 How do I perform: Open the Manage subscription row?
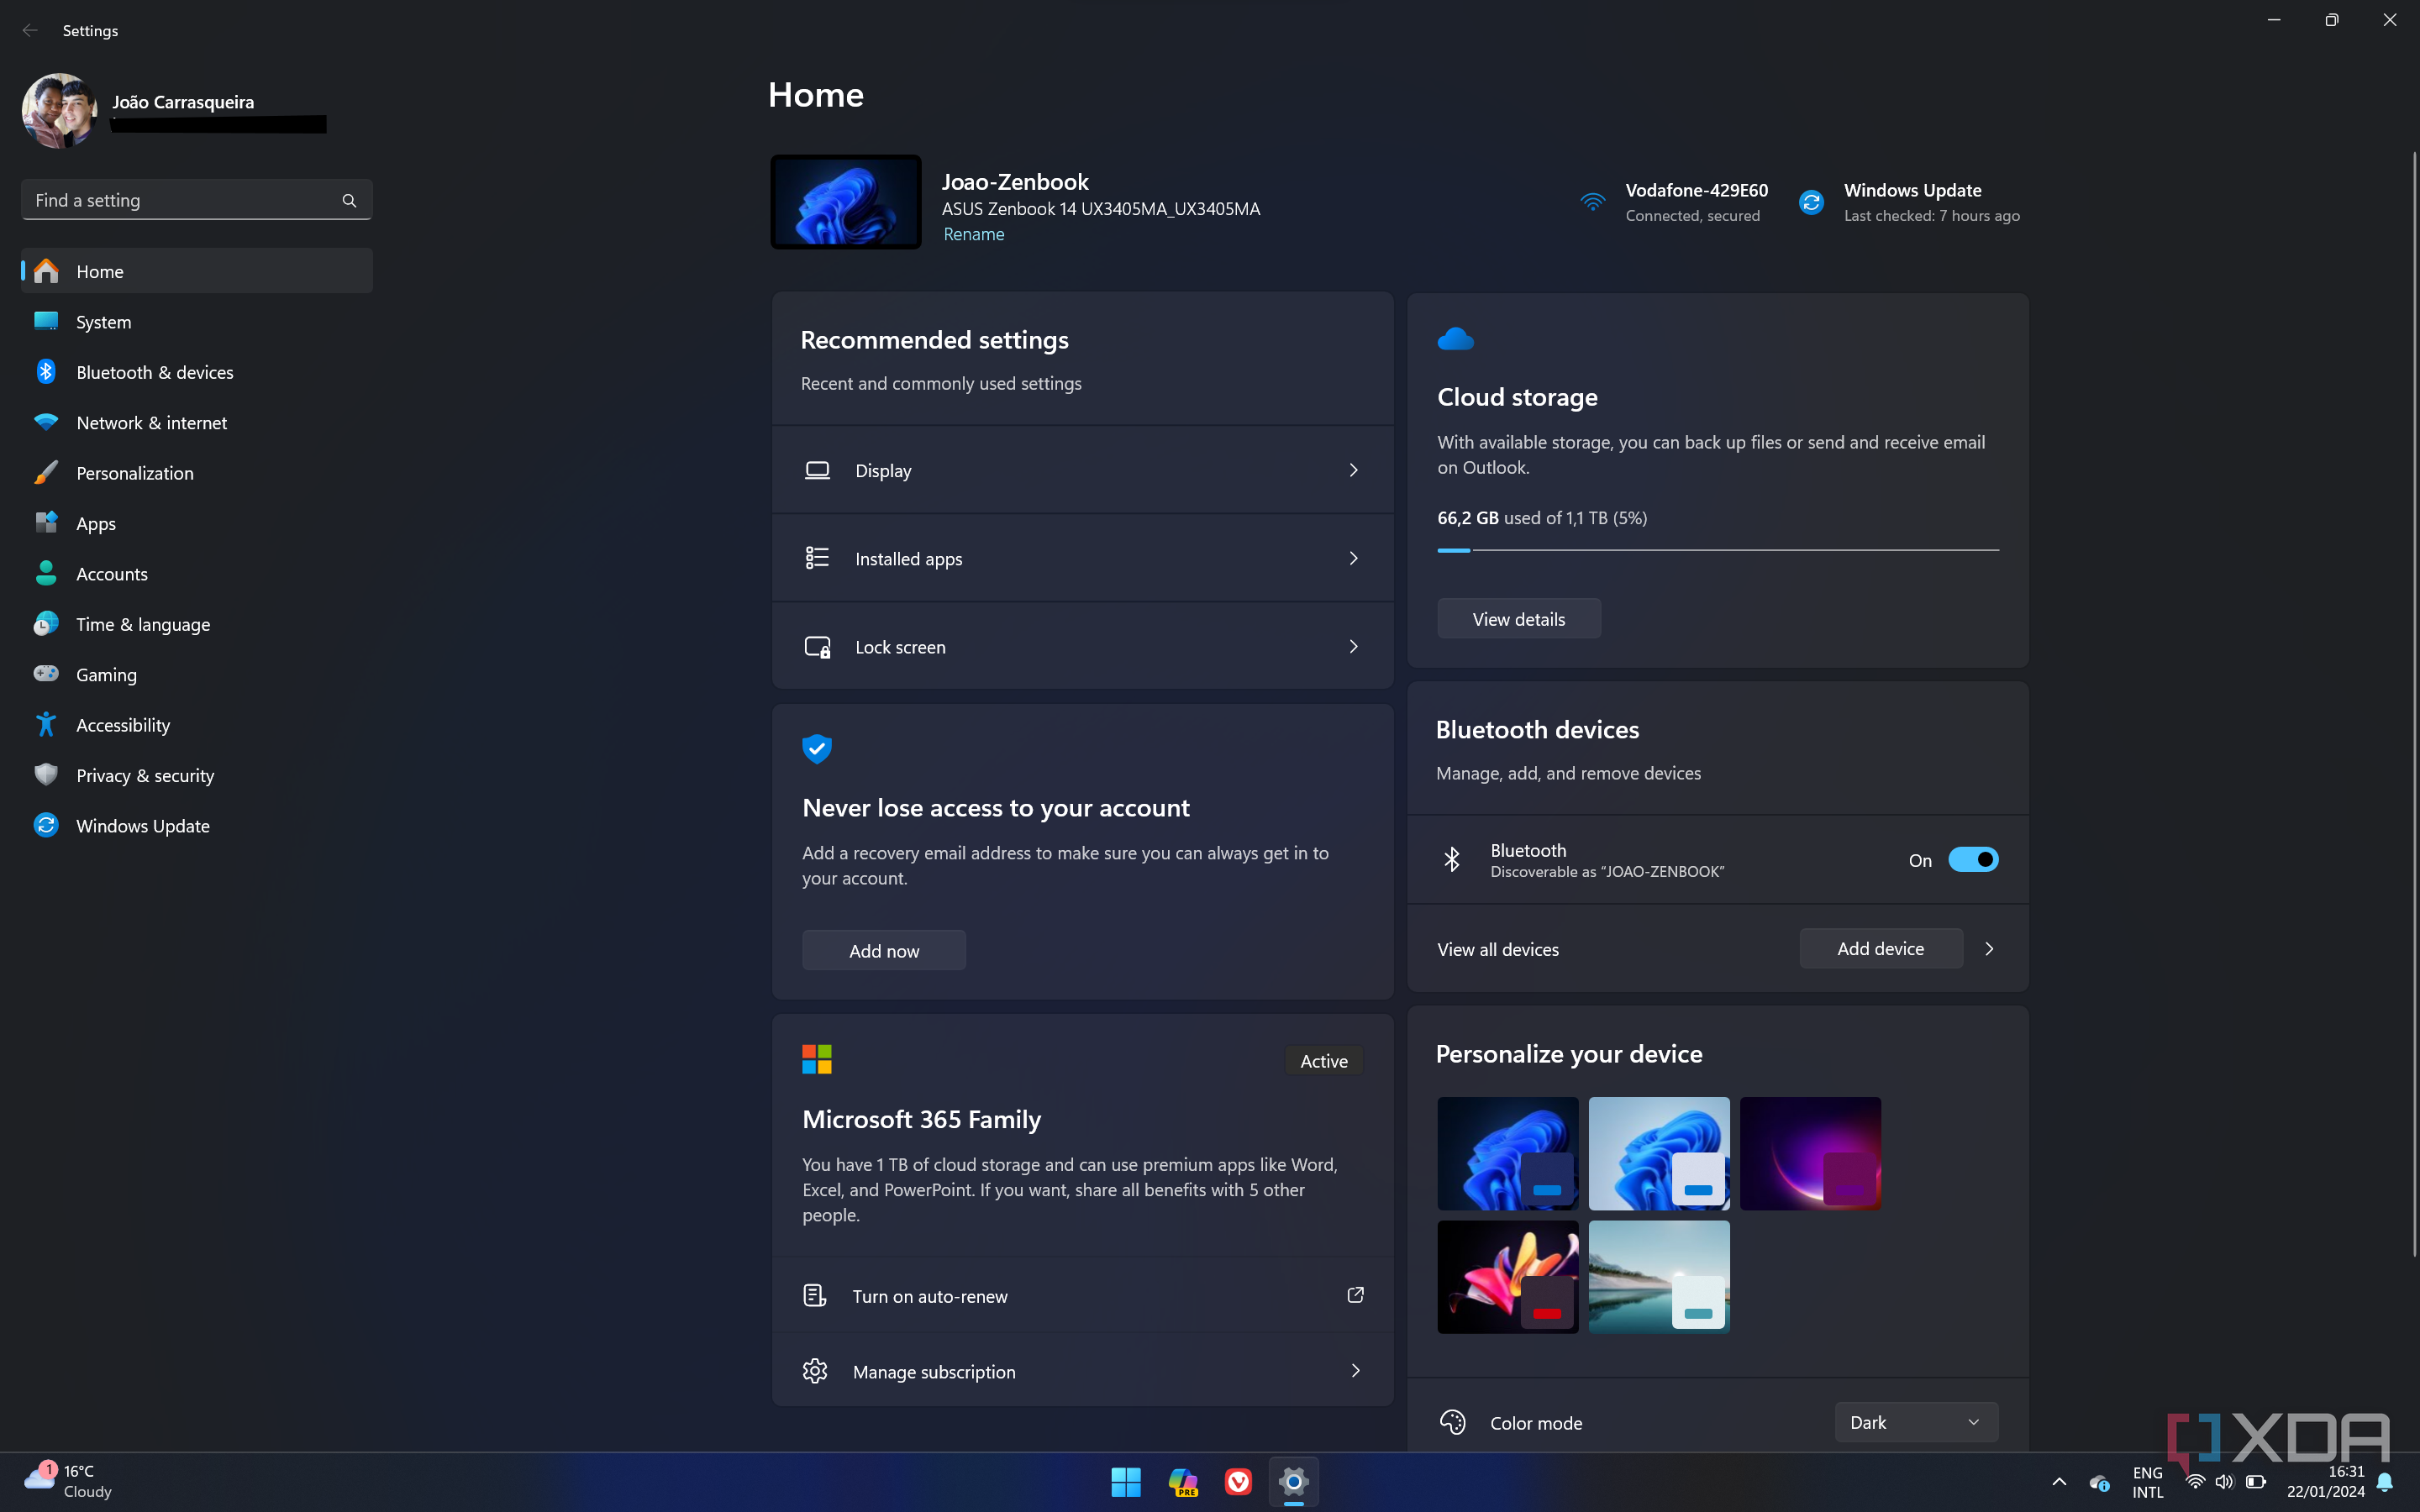pos(1082,1371)
